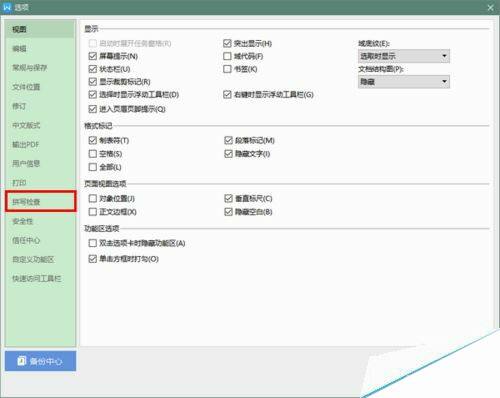Open 备份中心 backup center button
Viewport: 500px width, 398px height.
[x=40, y=361]
